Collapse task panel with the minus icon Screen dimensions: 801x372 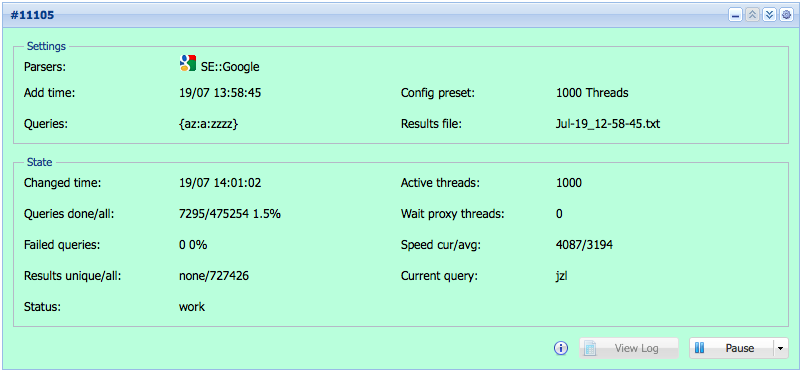pos(736,15)
